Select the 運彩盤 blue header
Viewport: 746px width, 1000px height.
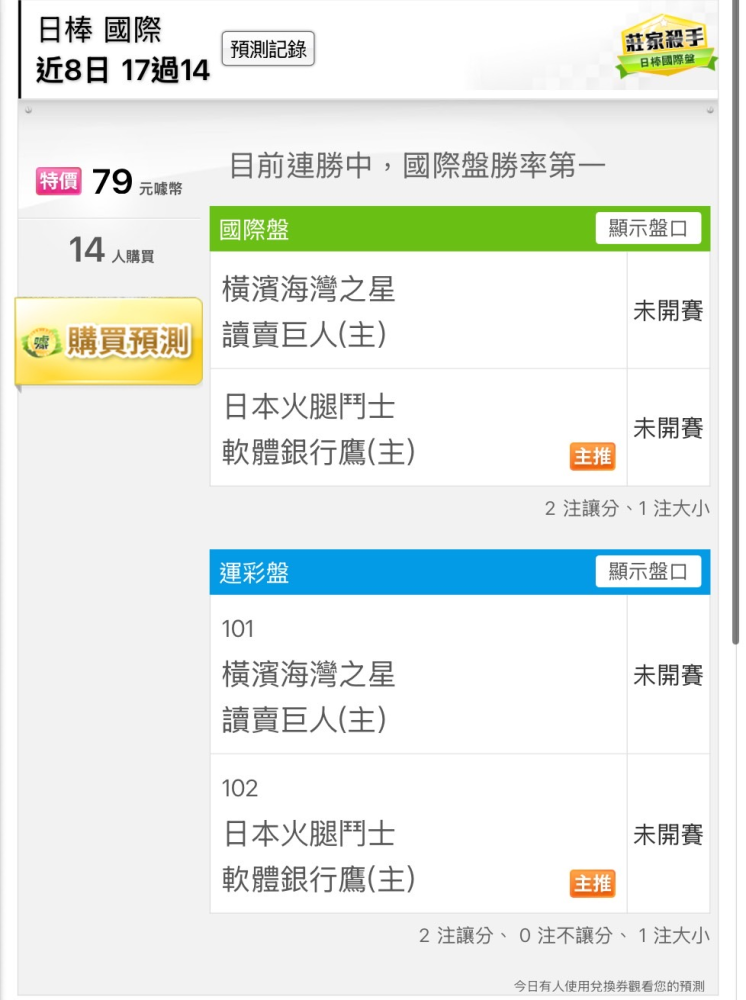(460, 572)
